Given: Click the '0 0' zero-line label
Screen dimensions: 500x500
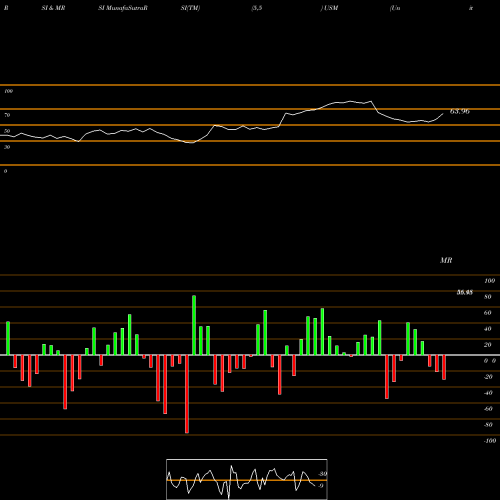Looking at the screenshot, I should point(490,361).
